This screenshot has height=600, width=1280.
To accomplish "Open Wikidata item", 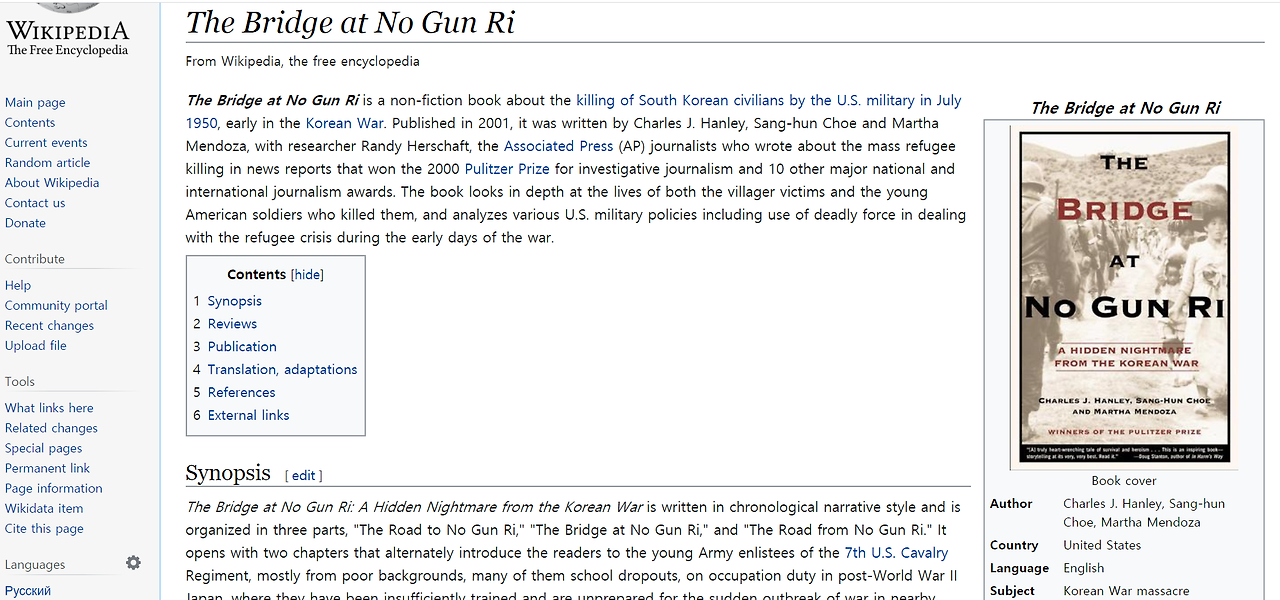I will (x=44, y=508).
